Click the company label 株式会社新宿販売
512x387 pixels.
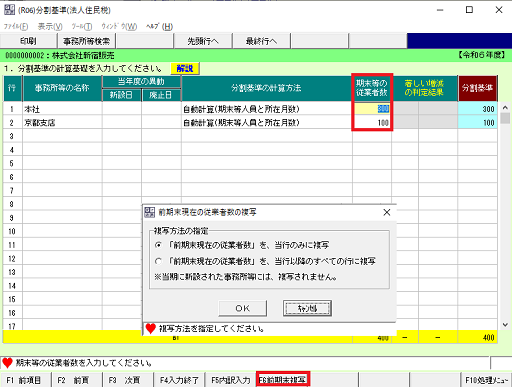[x=83, y=55]
